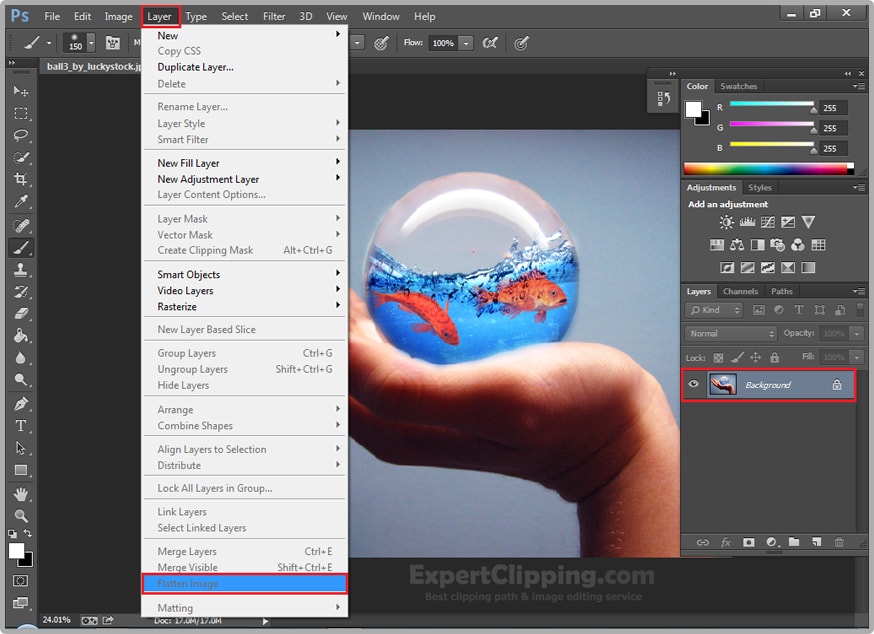Select the Crop tool
The width and height of the screenshot is (874, 634).
coord(20,179)
